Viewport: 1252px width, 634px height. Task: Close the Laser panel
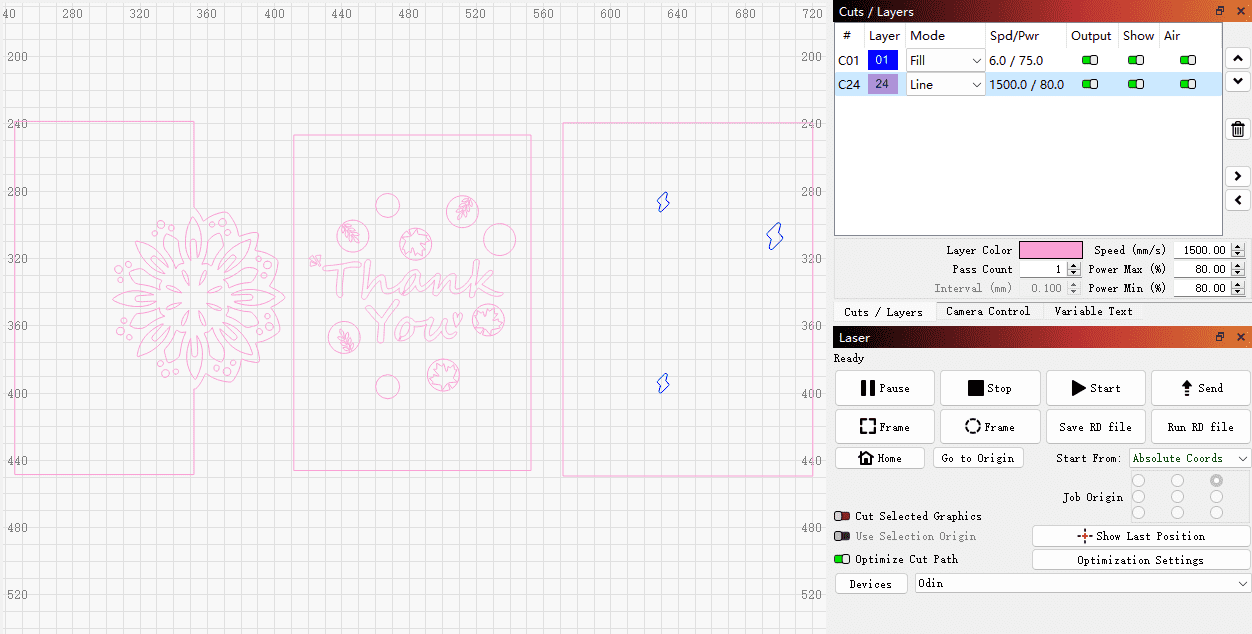click(1240, 338)
